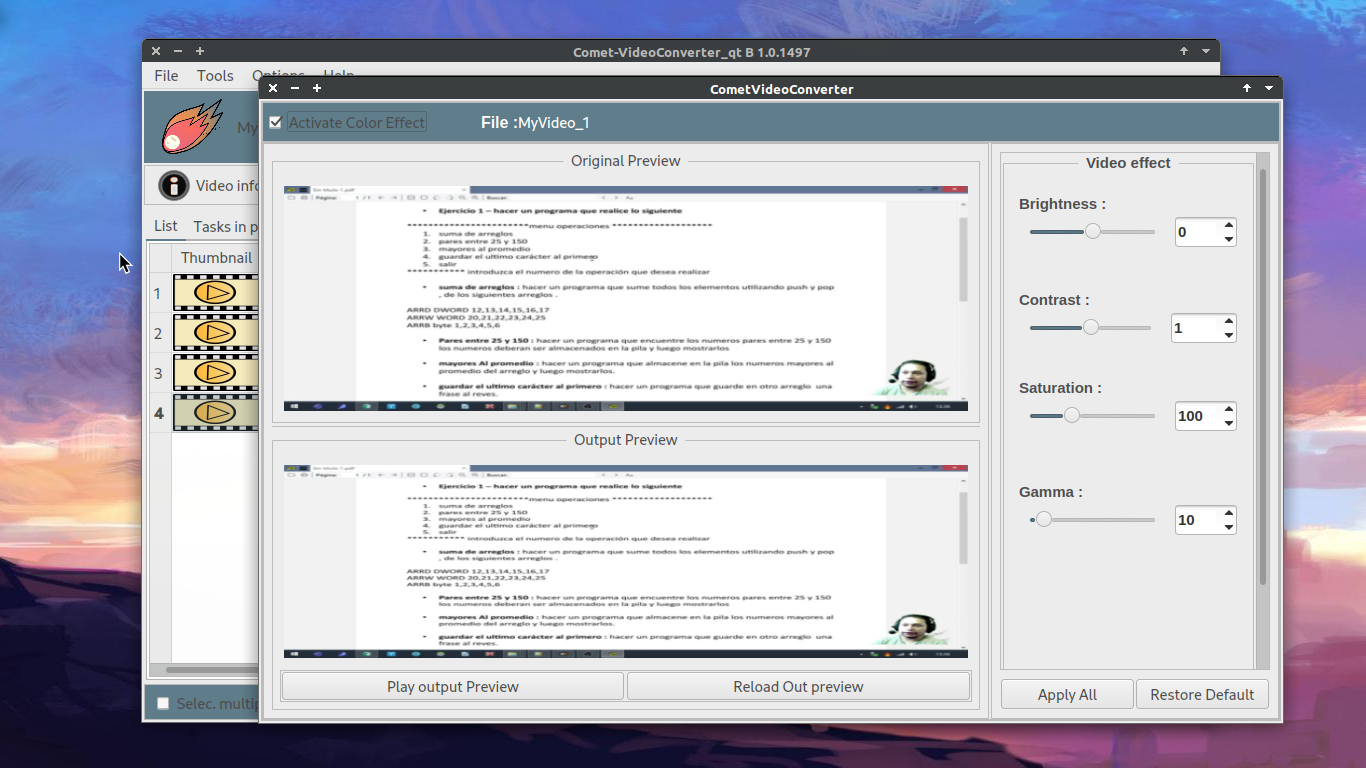Screen dimensions: 1366x768
Task: Click the Gamma value field showing 10
Action: click(x=1198, y=520)
